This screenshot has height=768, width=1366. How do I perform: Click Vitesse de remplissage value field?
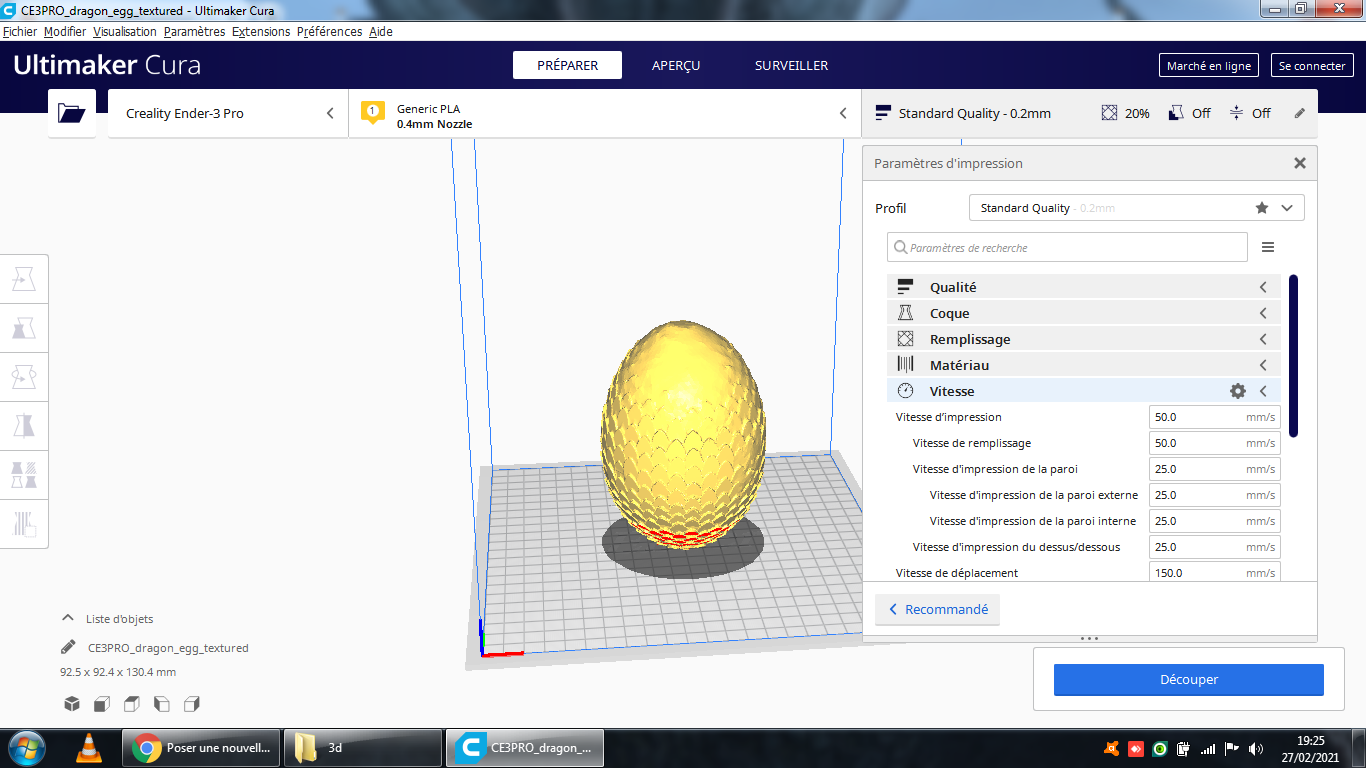pyautogui.click(x=1215, y=443)
